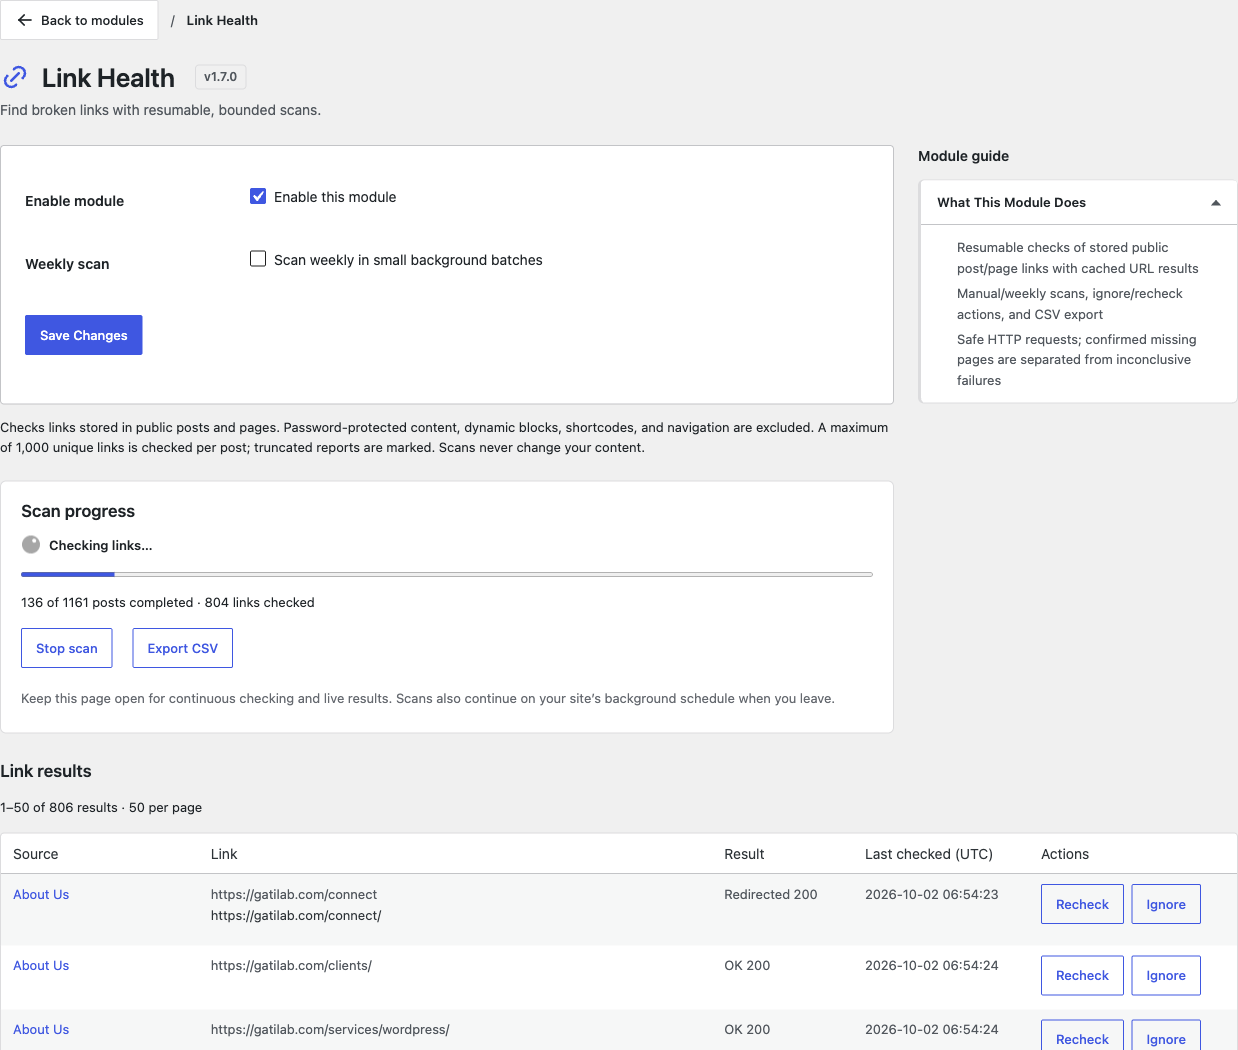Click the Actions column header
Image resolution: width=1238 pixels, height=1050 pixels.
1065,854
